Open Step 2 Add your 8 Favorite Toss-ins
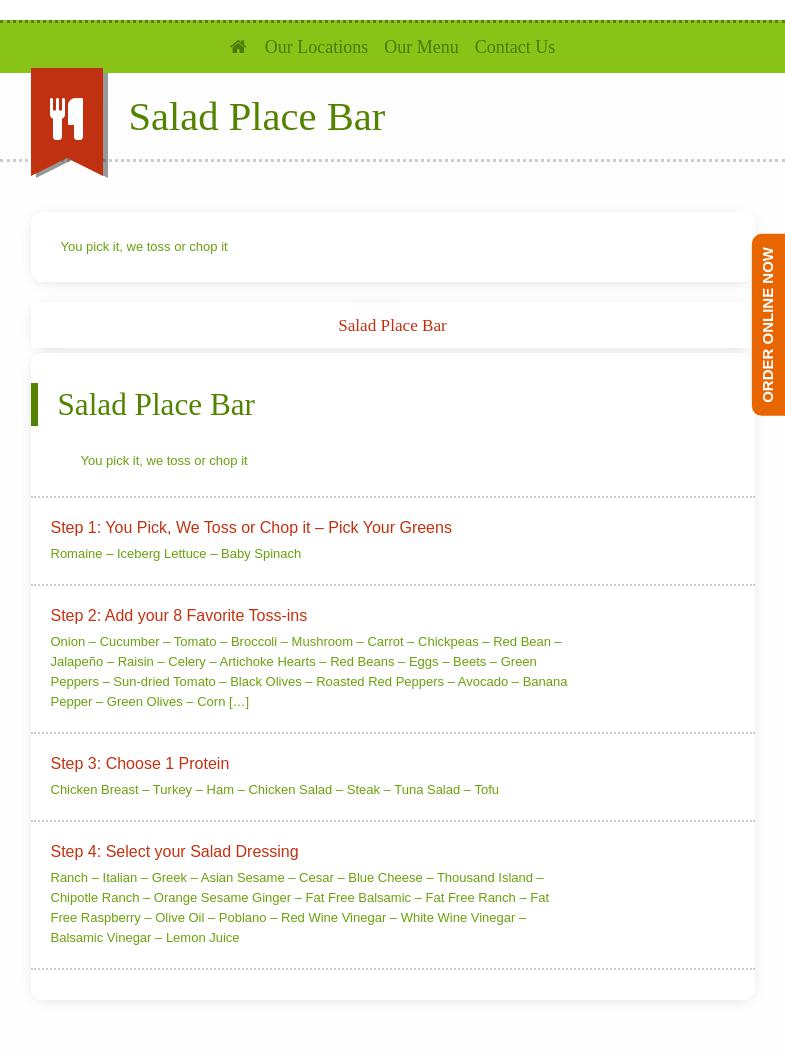 click(x=179, y=616)
